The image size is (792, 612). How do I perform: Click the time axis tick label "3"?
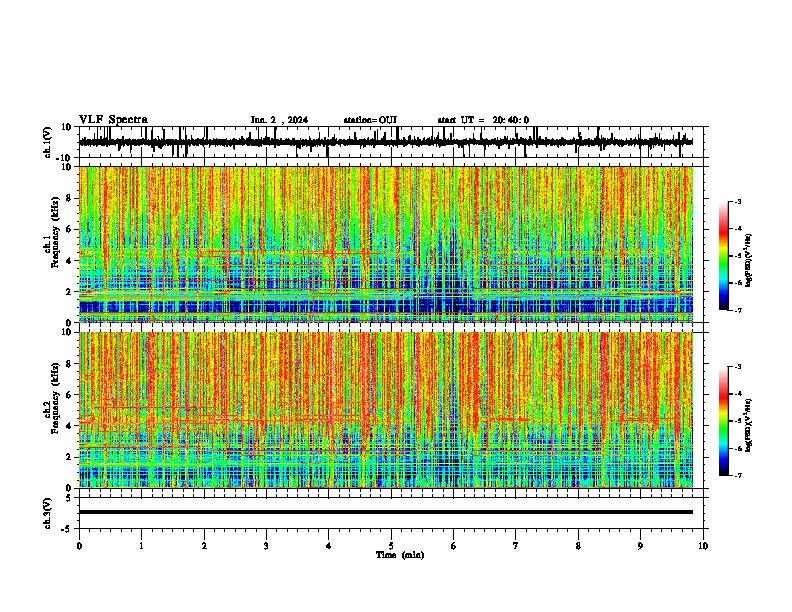coord(266,546)
